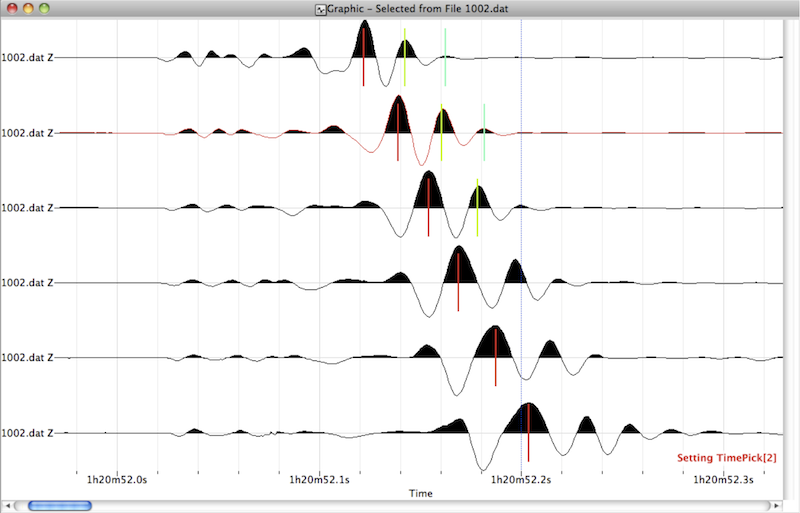Select the bottom 1002.dat Z trace label

click(27, 433)
